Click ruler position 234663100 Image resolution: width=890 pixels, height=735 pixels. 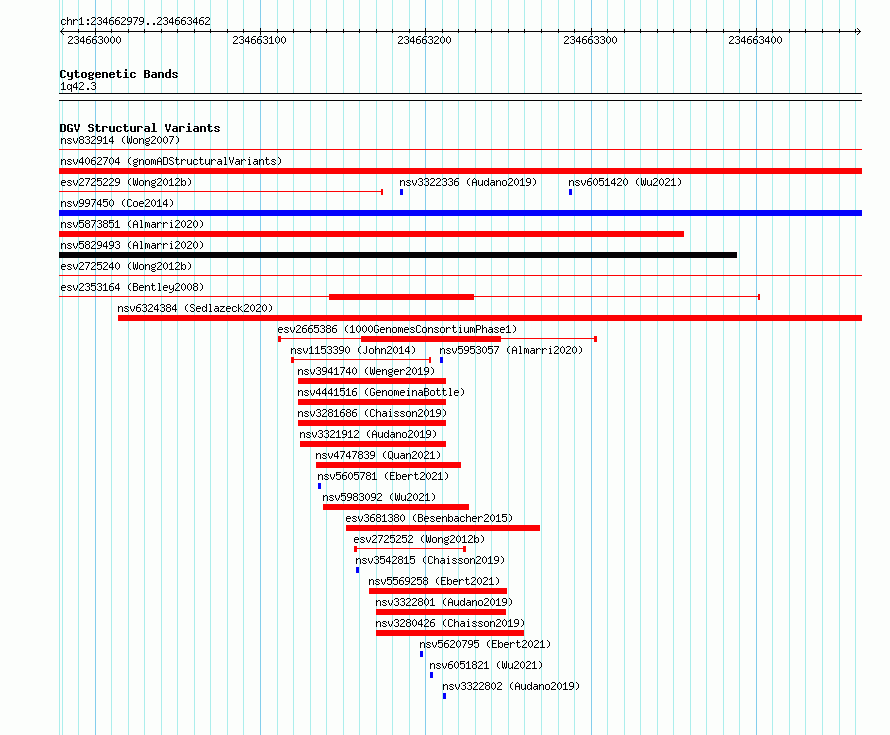pyautogui.click(x=259, y=40)
